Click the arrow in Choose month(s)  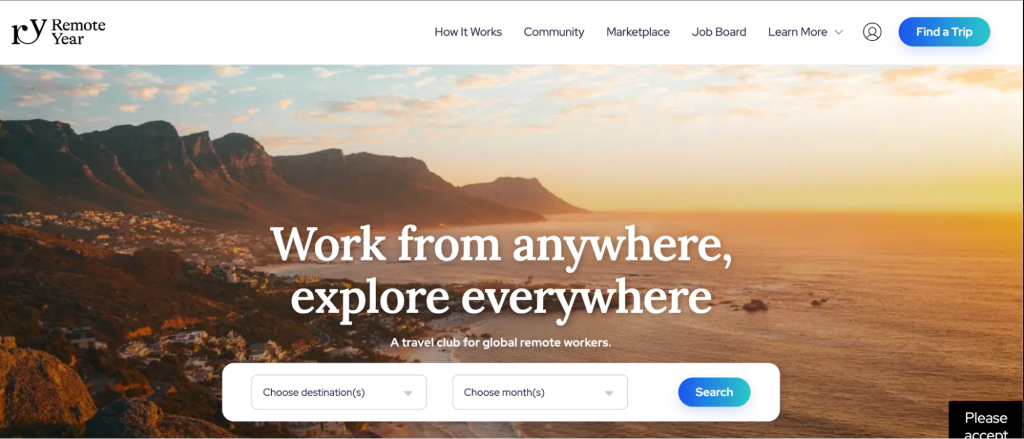(x=609, y=393)
